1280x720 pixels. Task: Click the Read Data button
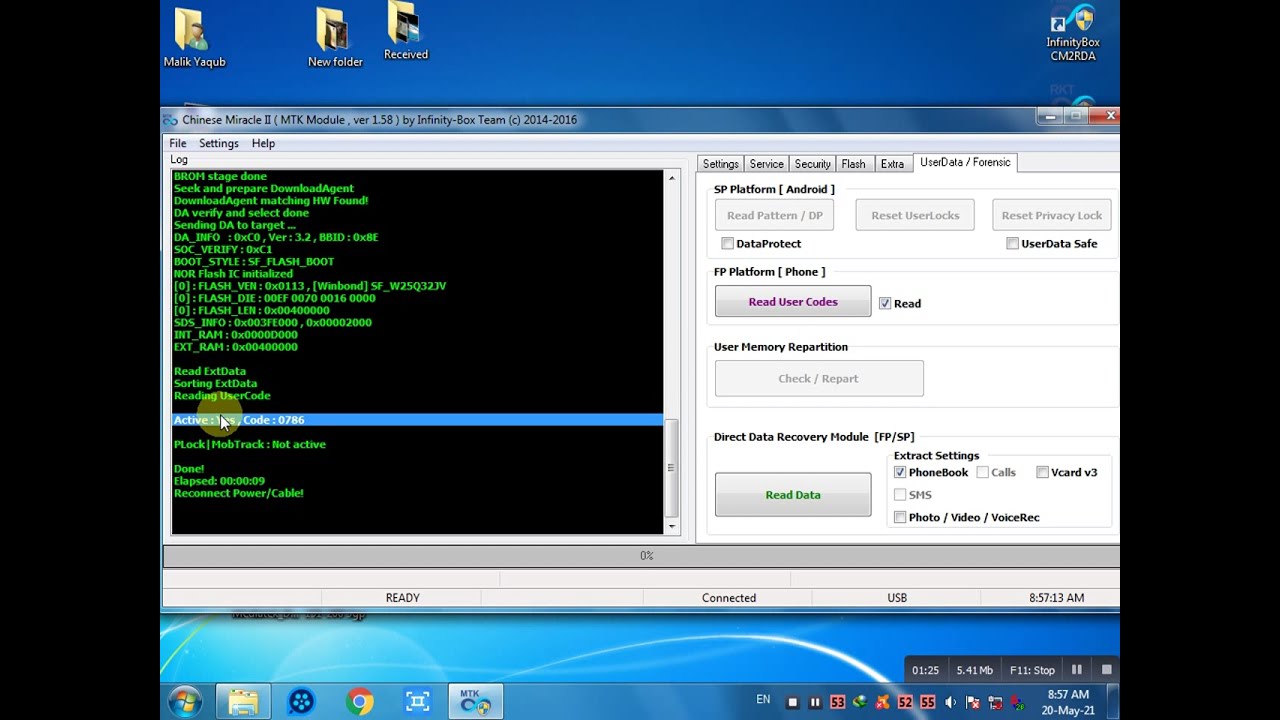[x=793, y=494]
